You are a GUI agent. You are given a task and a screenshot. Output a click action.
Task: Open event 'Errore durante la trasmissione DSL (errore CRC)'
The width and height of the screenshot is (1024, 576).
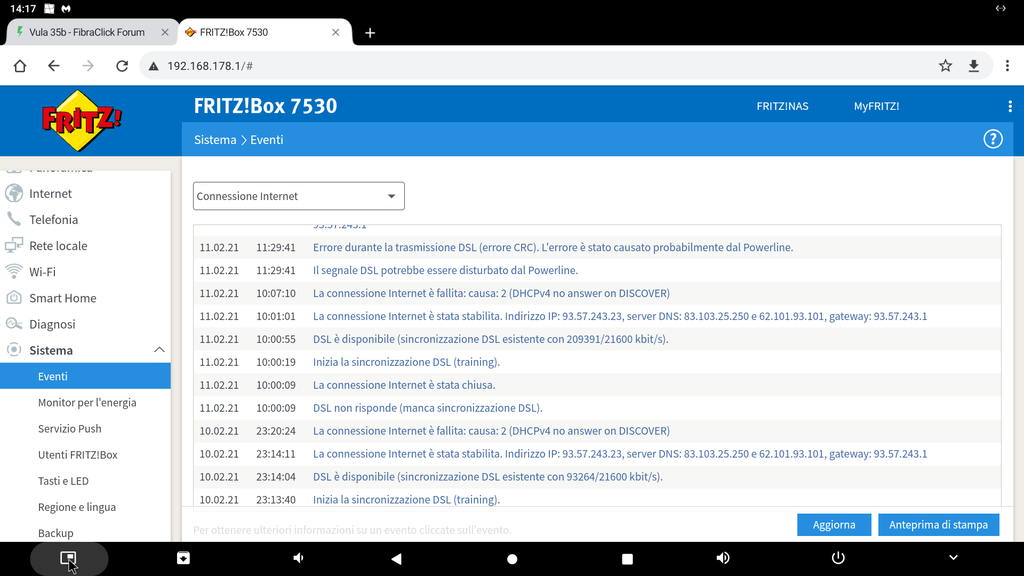tap(552, 248)
